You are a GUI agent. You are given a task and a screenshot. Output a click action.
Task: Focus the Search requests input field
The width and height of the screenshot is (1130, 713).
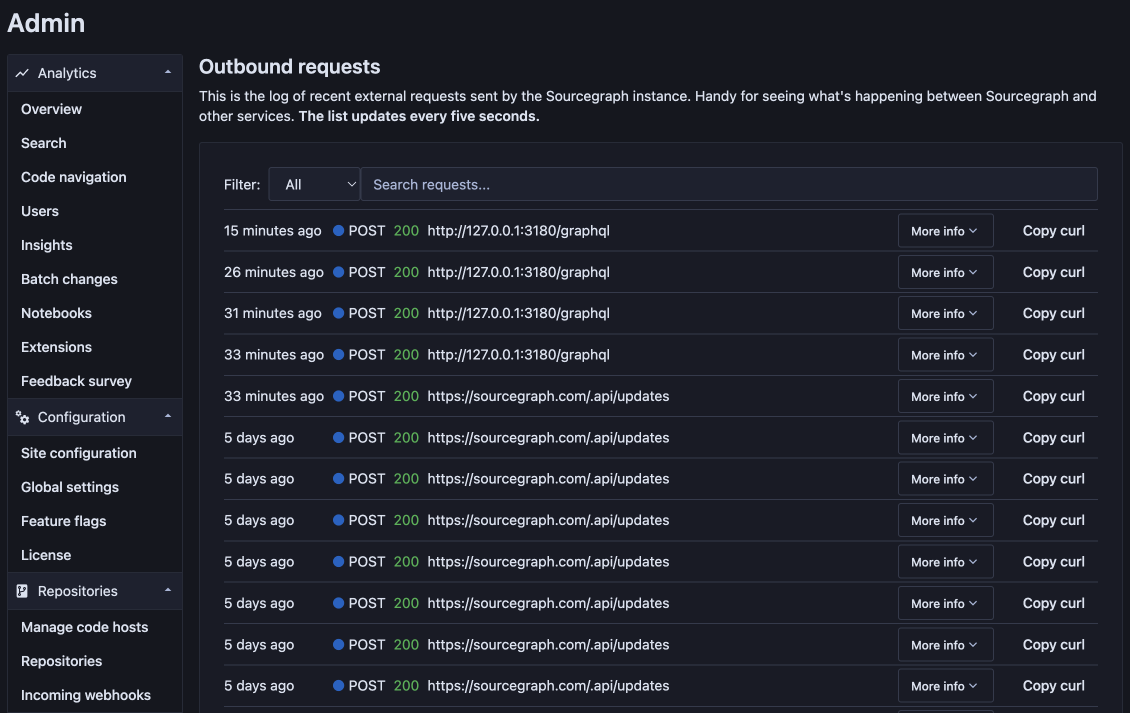tap(729, 185)
